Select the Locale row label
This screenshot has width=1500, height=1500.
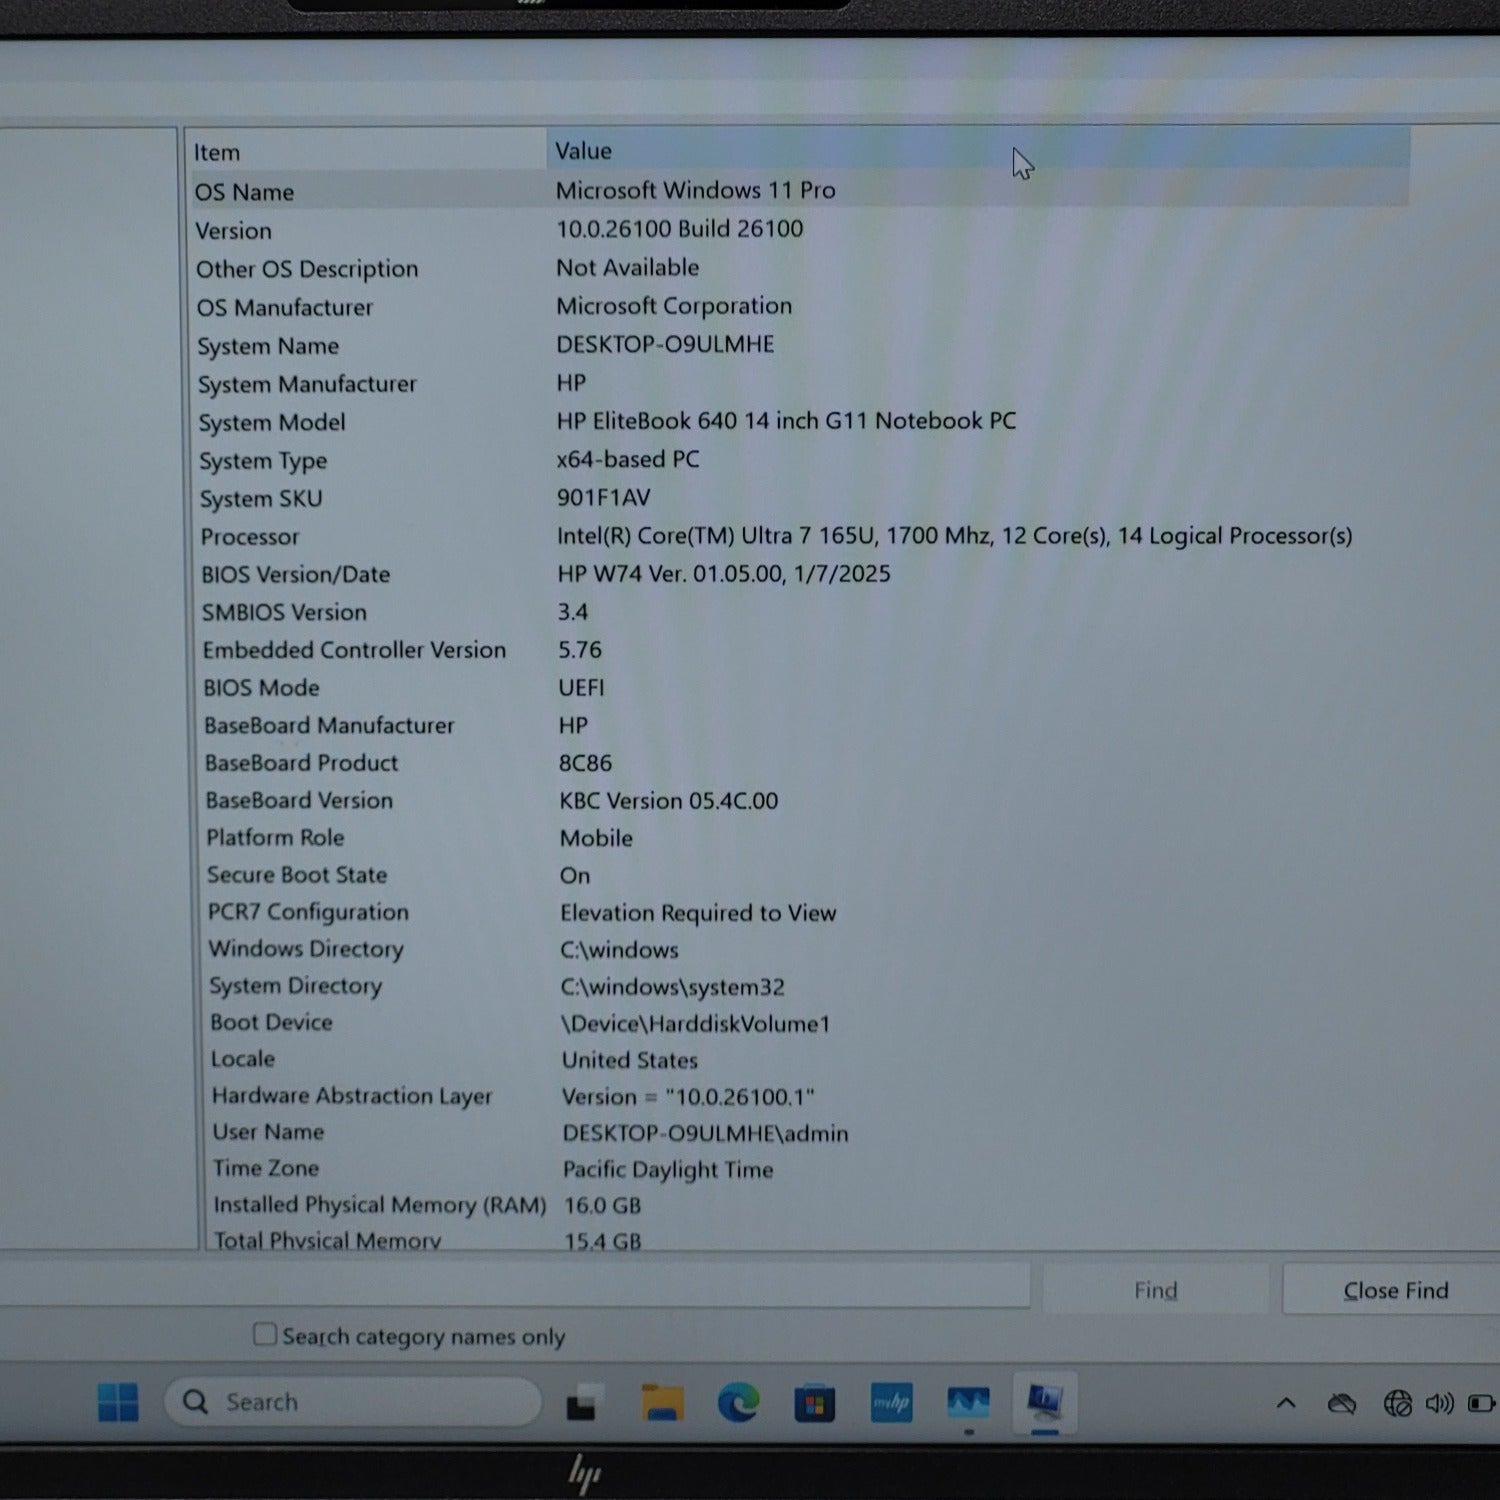pyautogui.click(x=243, y=1059)
